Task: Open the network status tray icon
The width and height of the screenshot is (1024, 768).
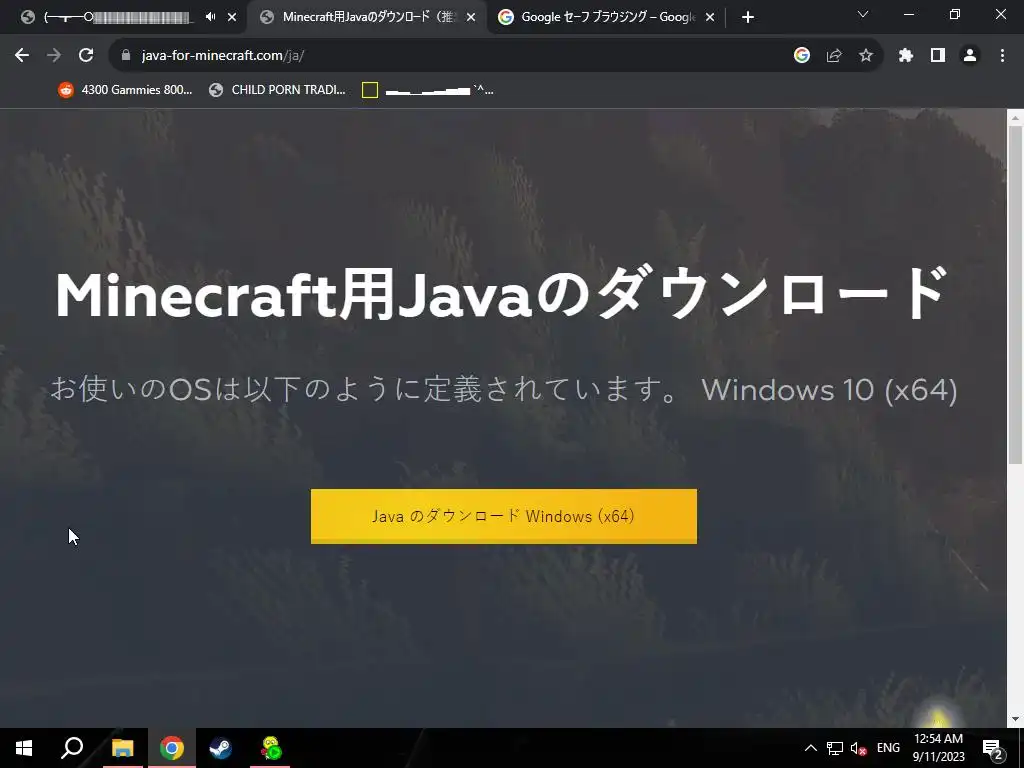Action: tap(835, 748)
